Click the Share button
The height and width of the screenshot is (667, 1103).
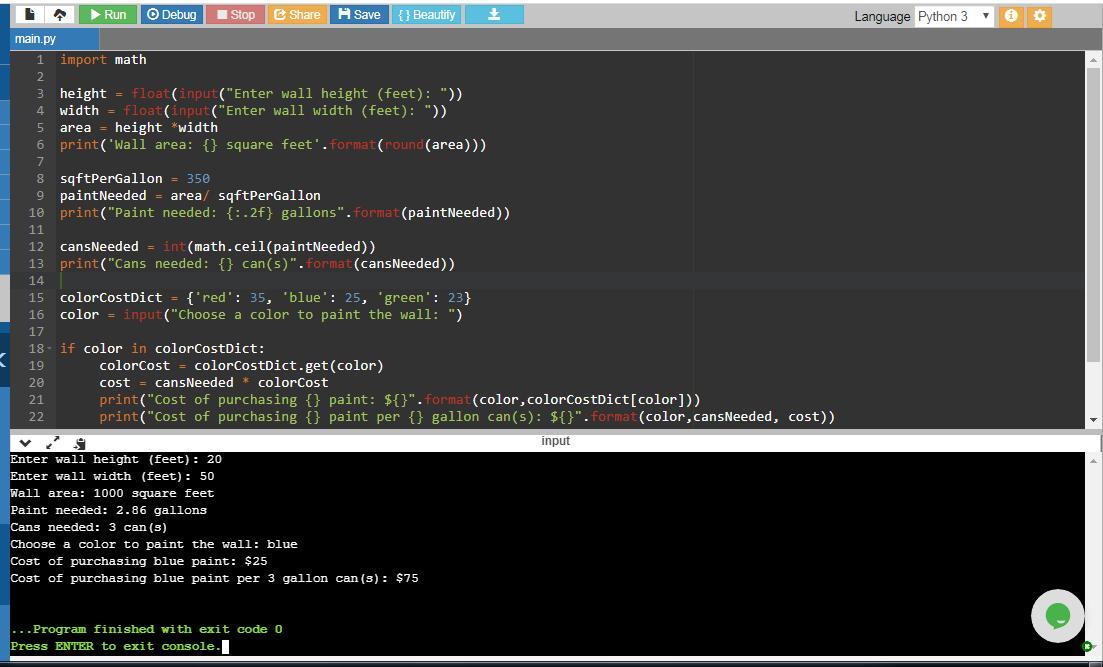click(x=297, y=15)
